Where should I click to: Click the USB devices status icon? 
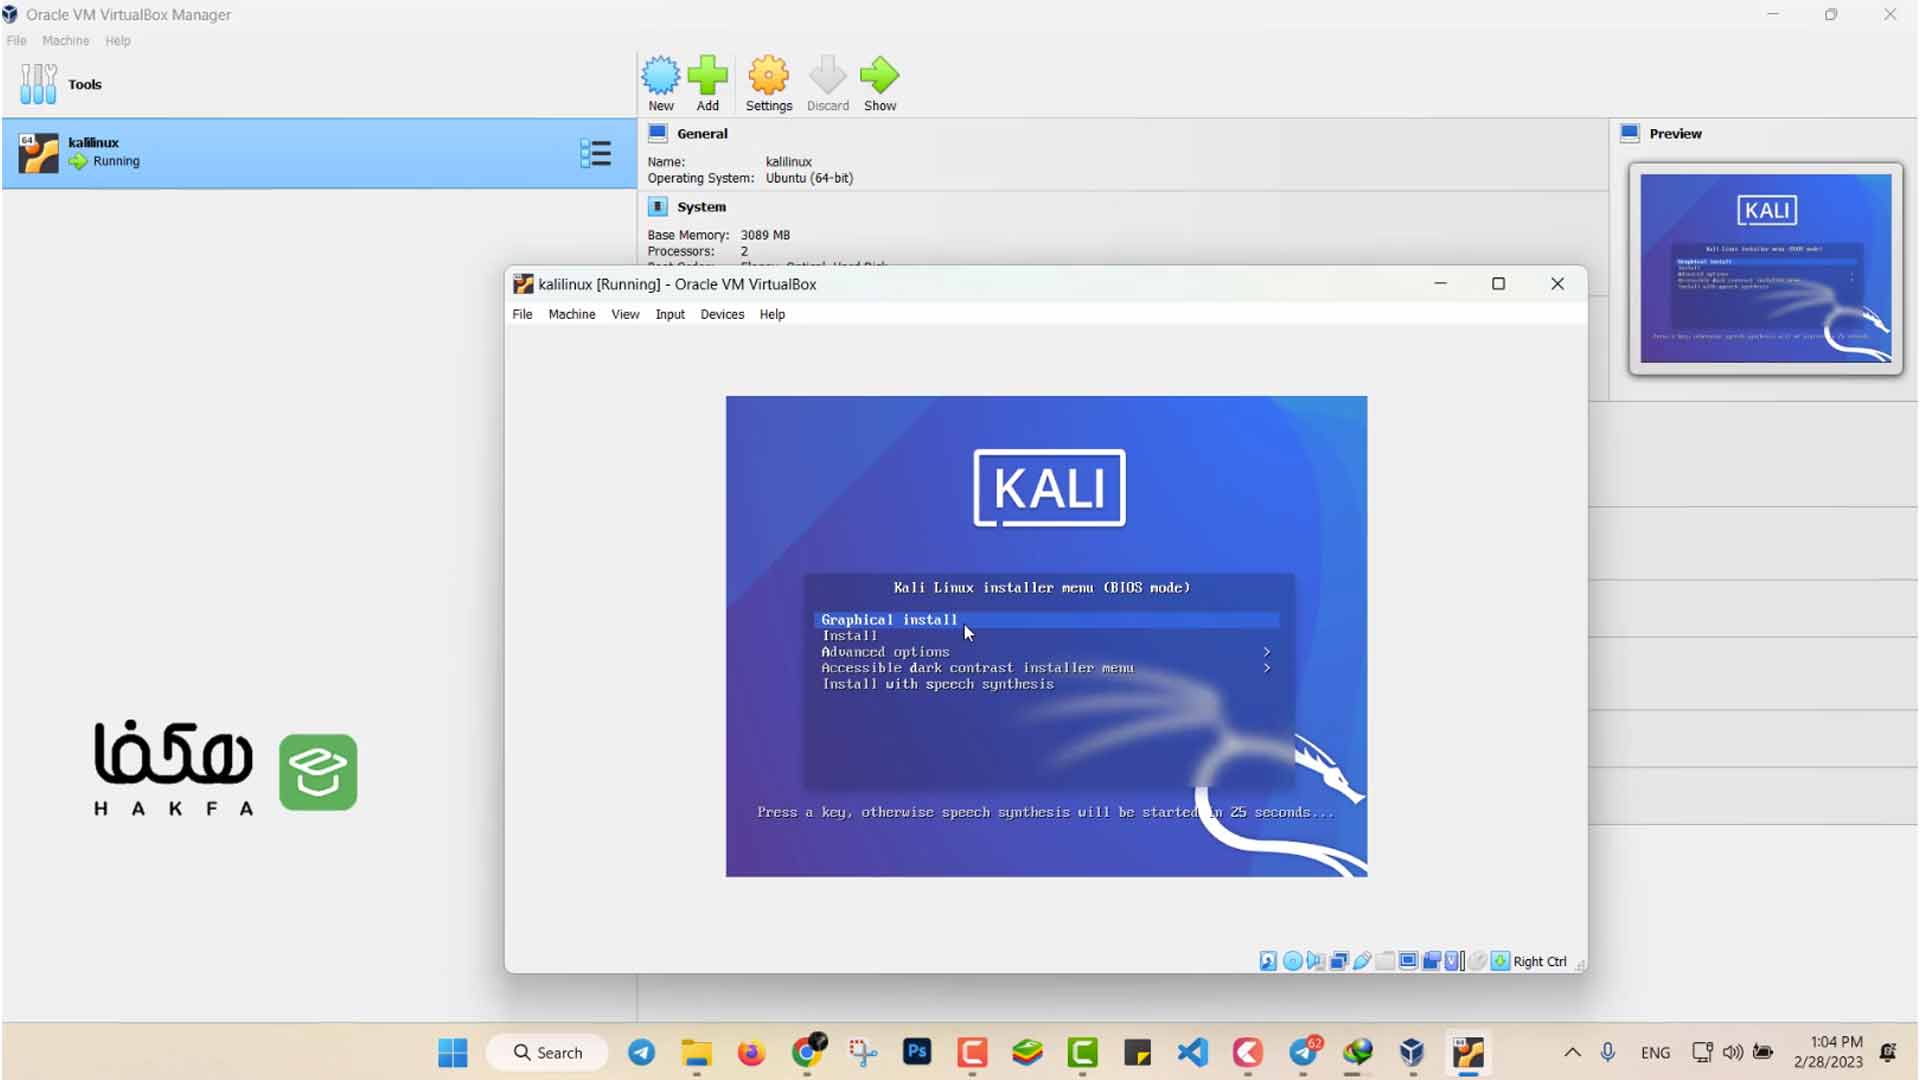[1362, 961]
